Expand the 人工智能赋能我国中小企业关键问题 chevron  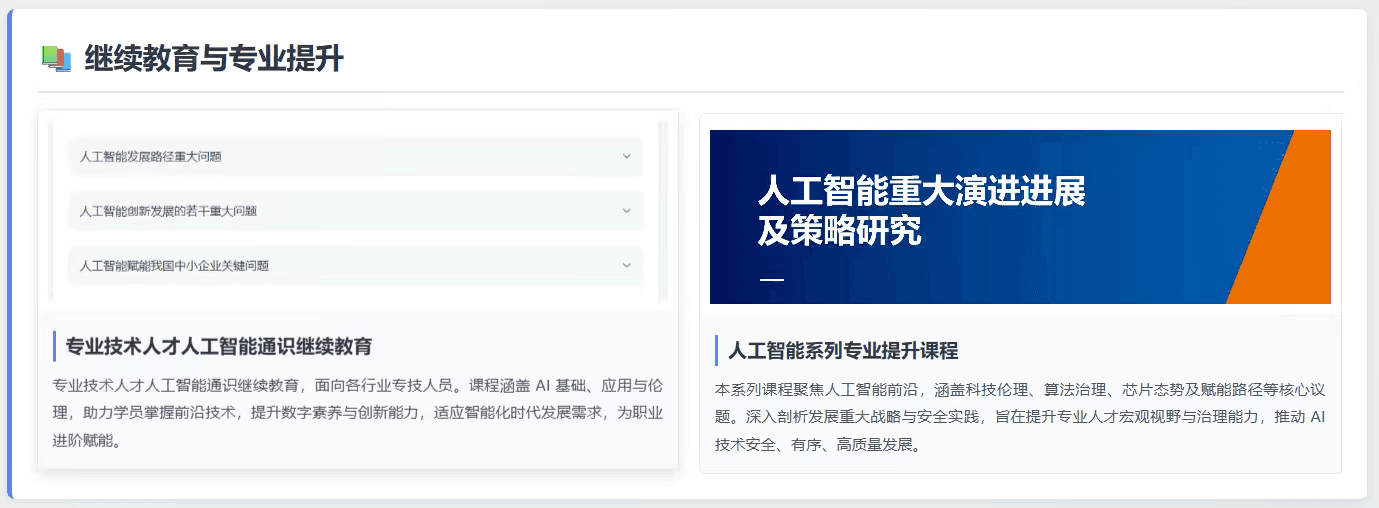[627, 265]
